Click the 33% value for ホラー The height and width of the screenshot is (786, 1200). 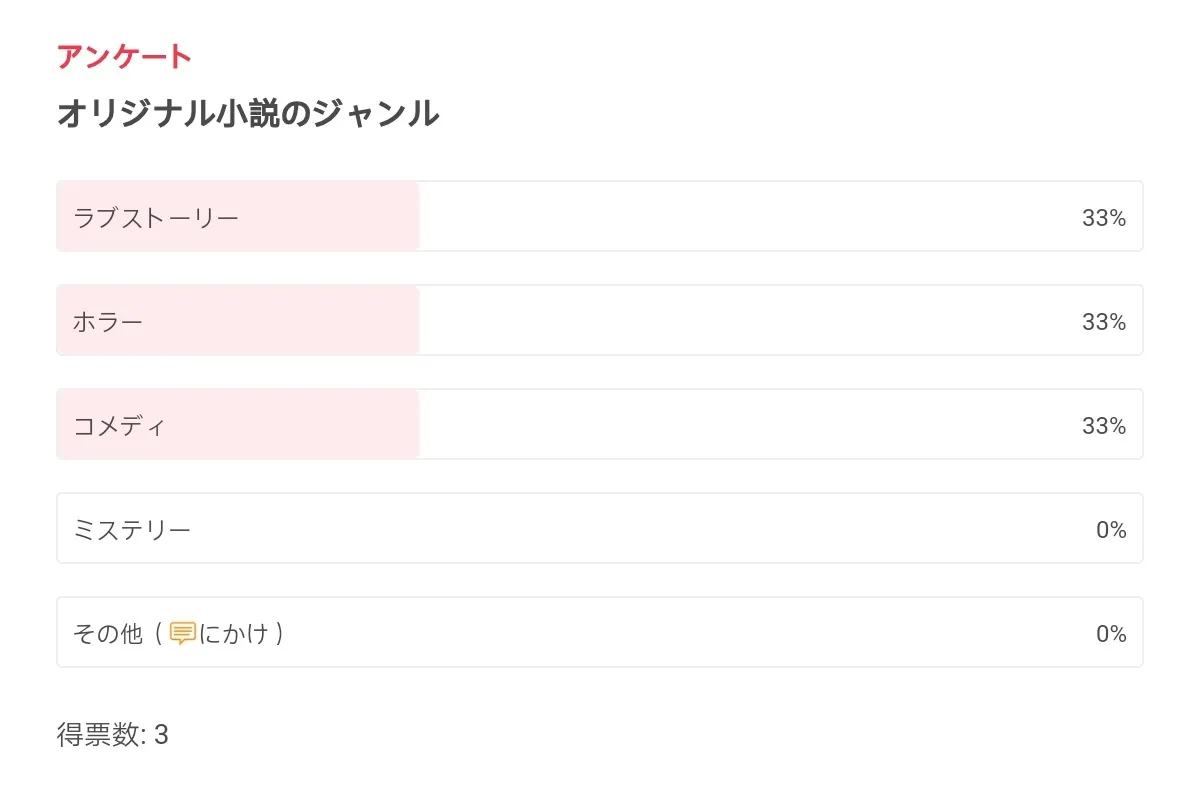point(1103,322)
